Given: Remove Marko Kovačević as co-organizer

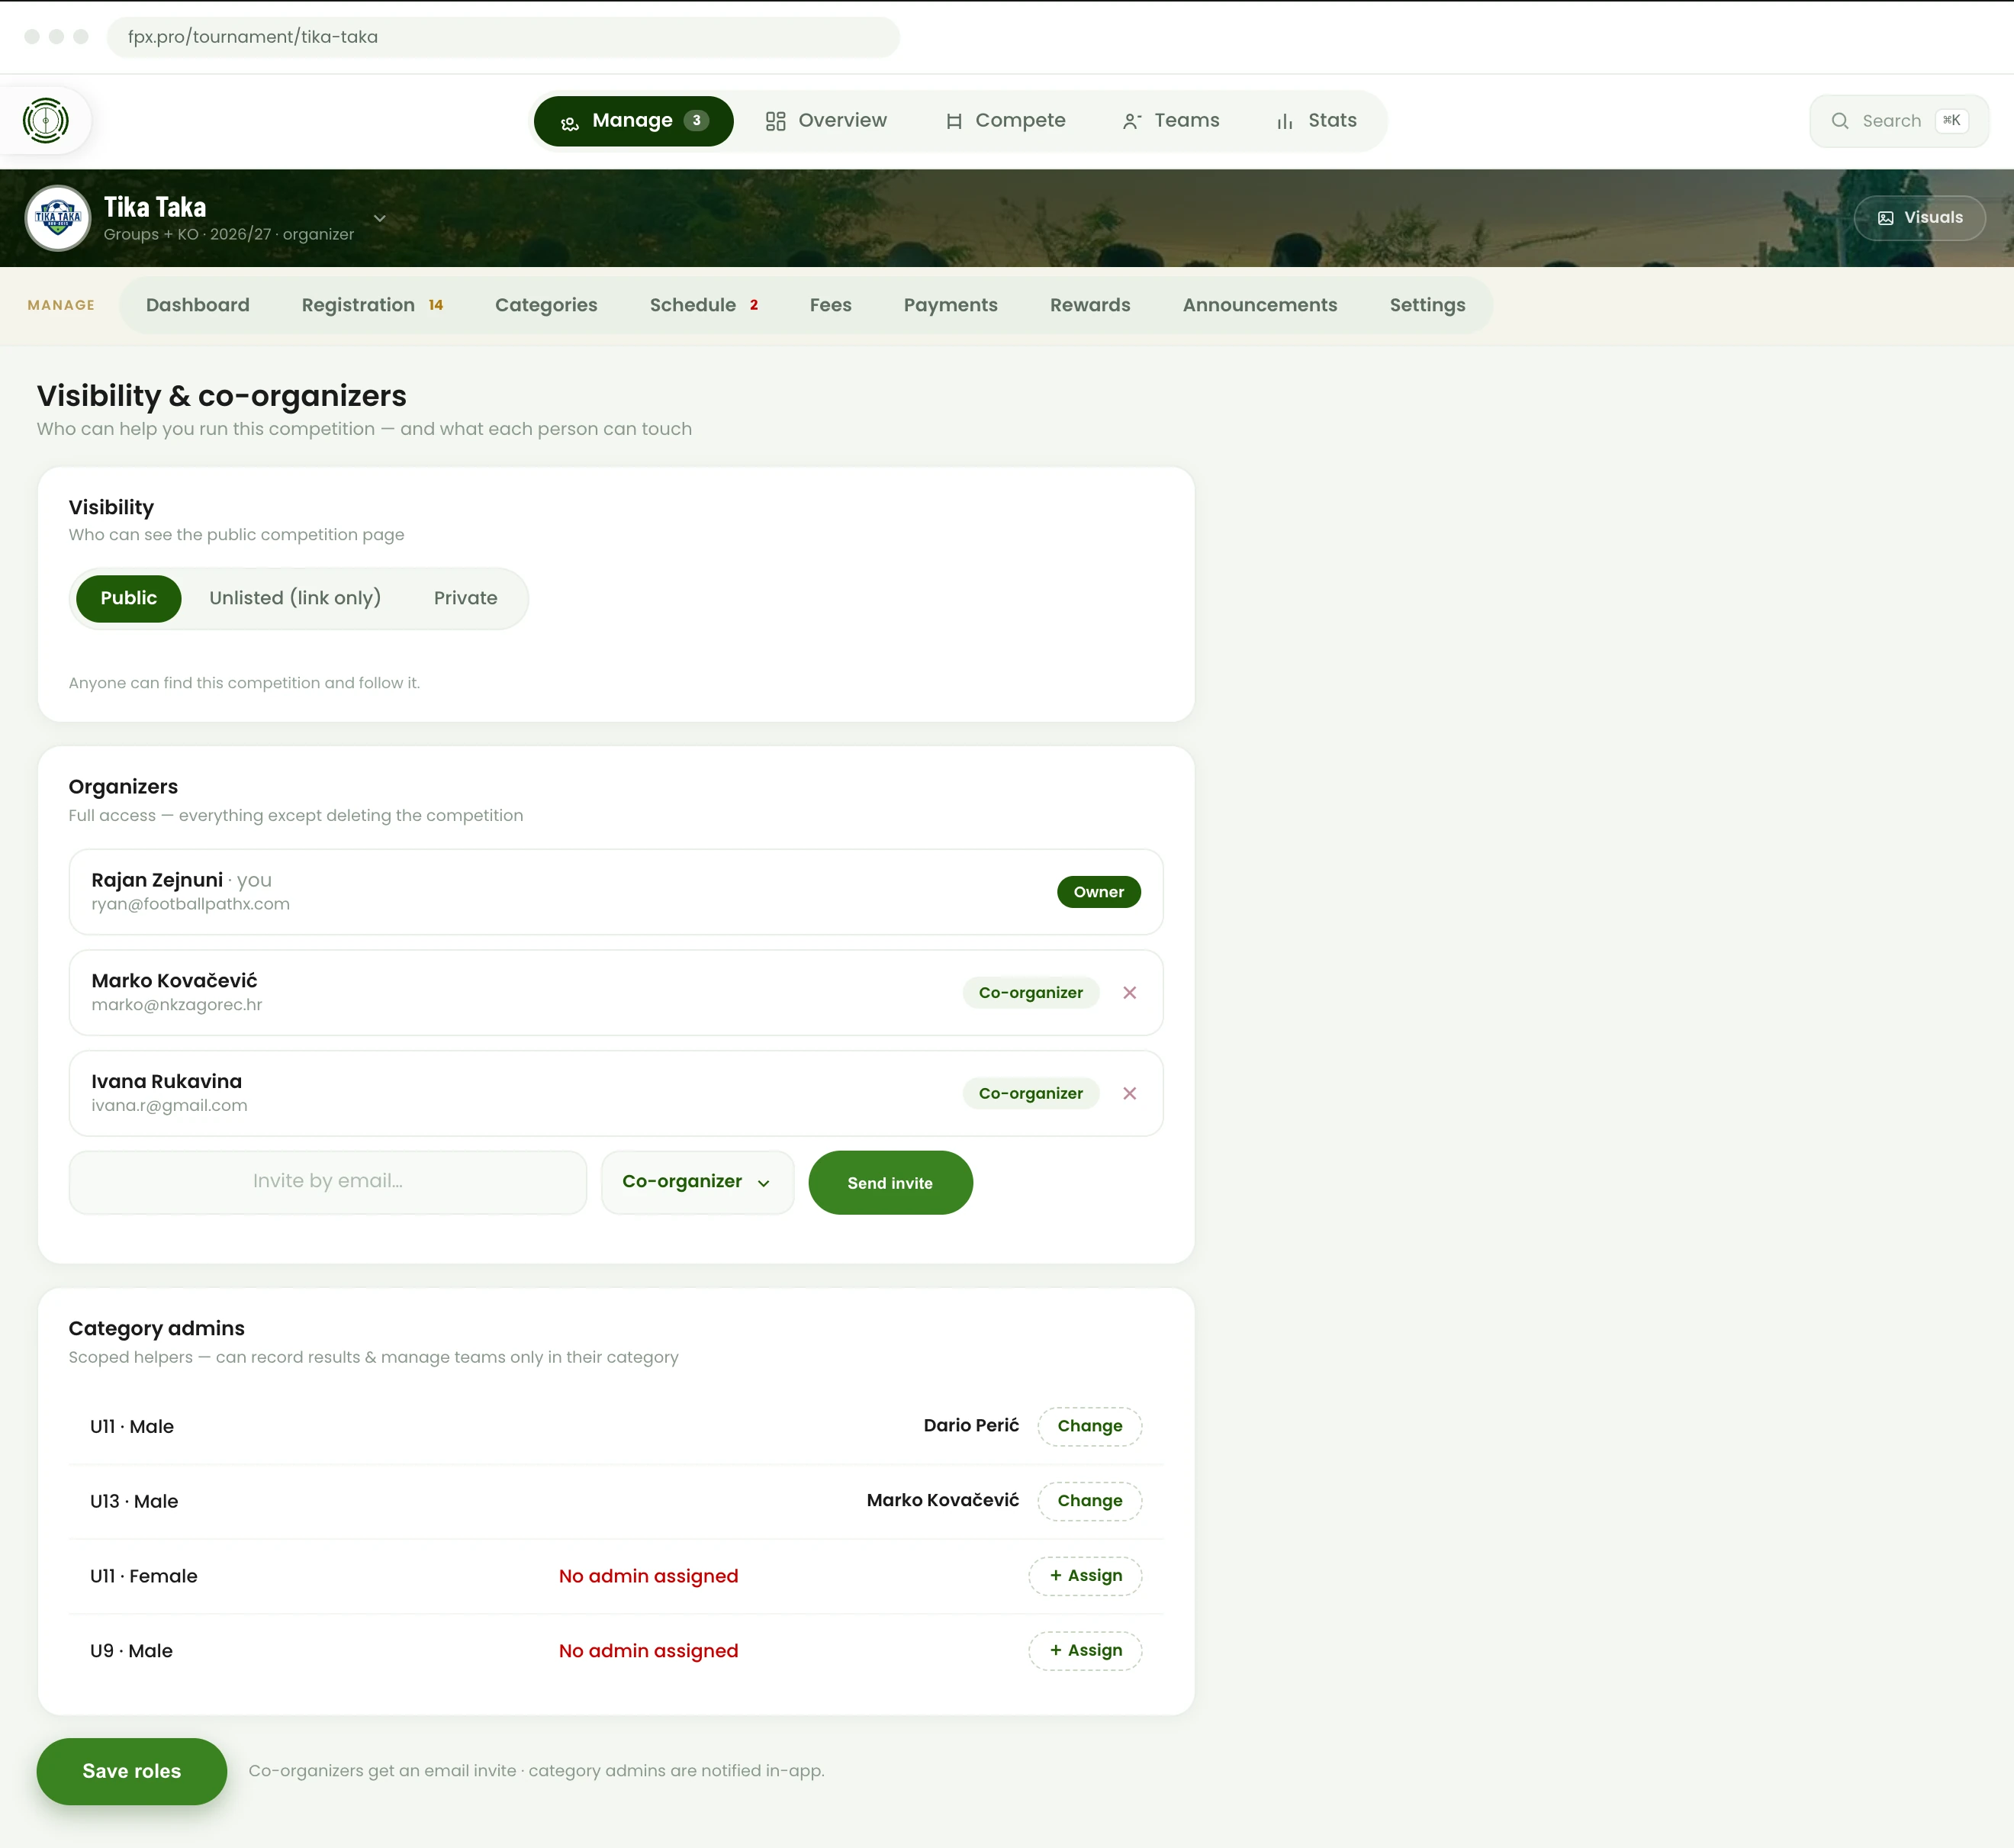Looking at the screenshot, I should point(1130,993).
